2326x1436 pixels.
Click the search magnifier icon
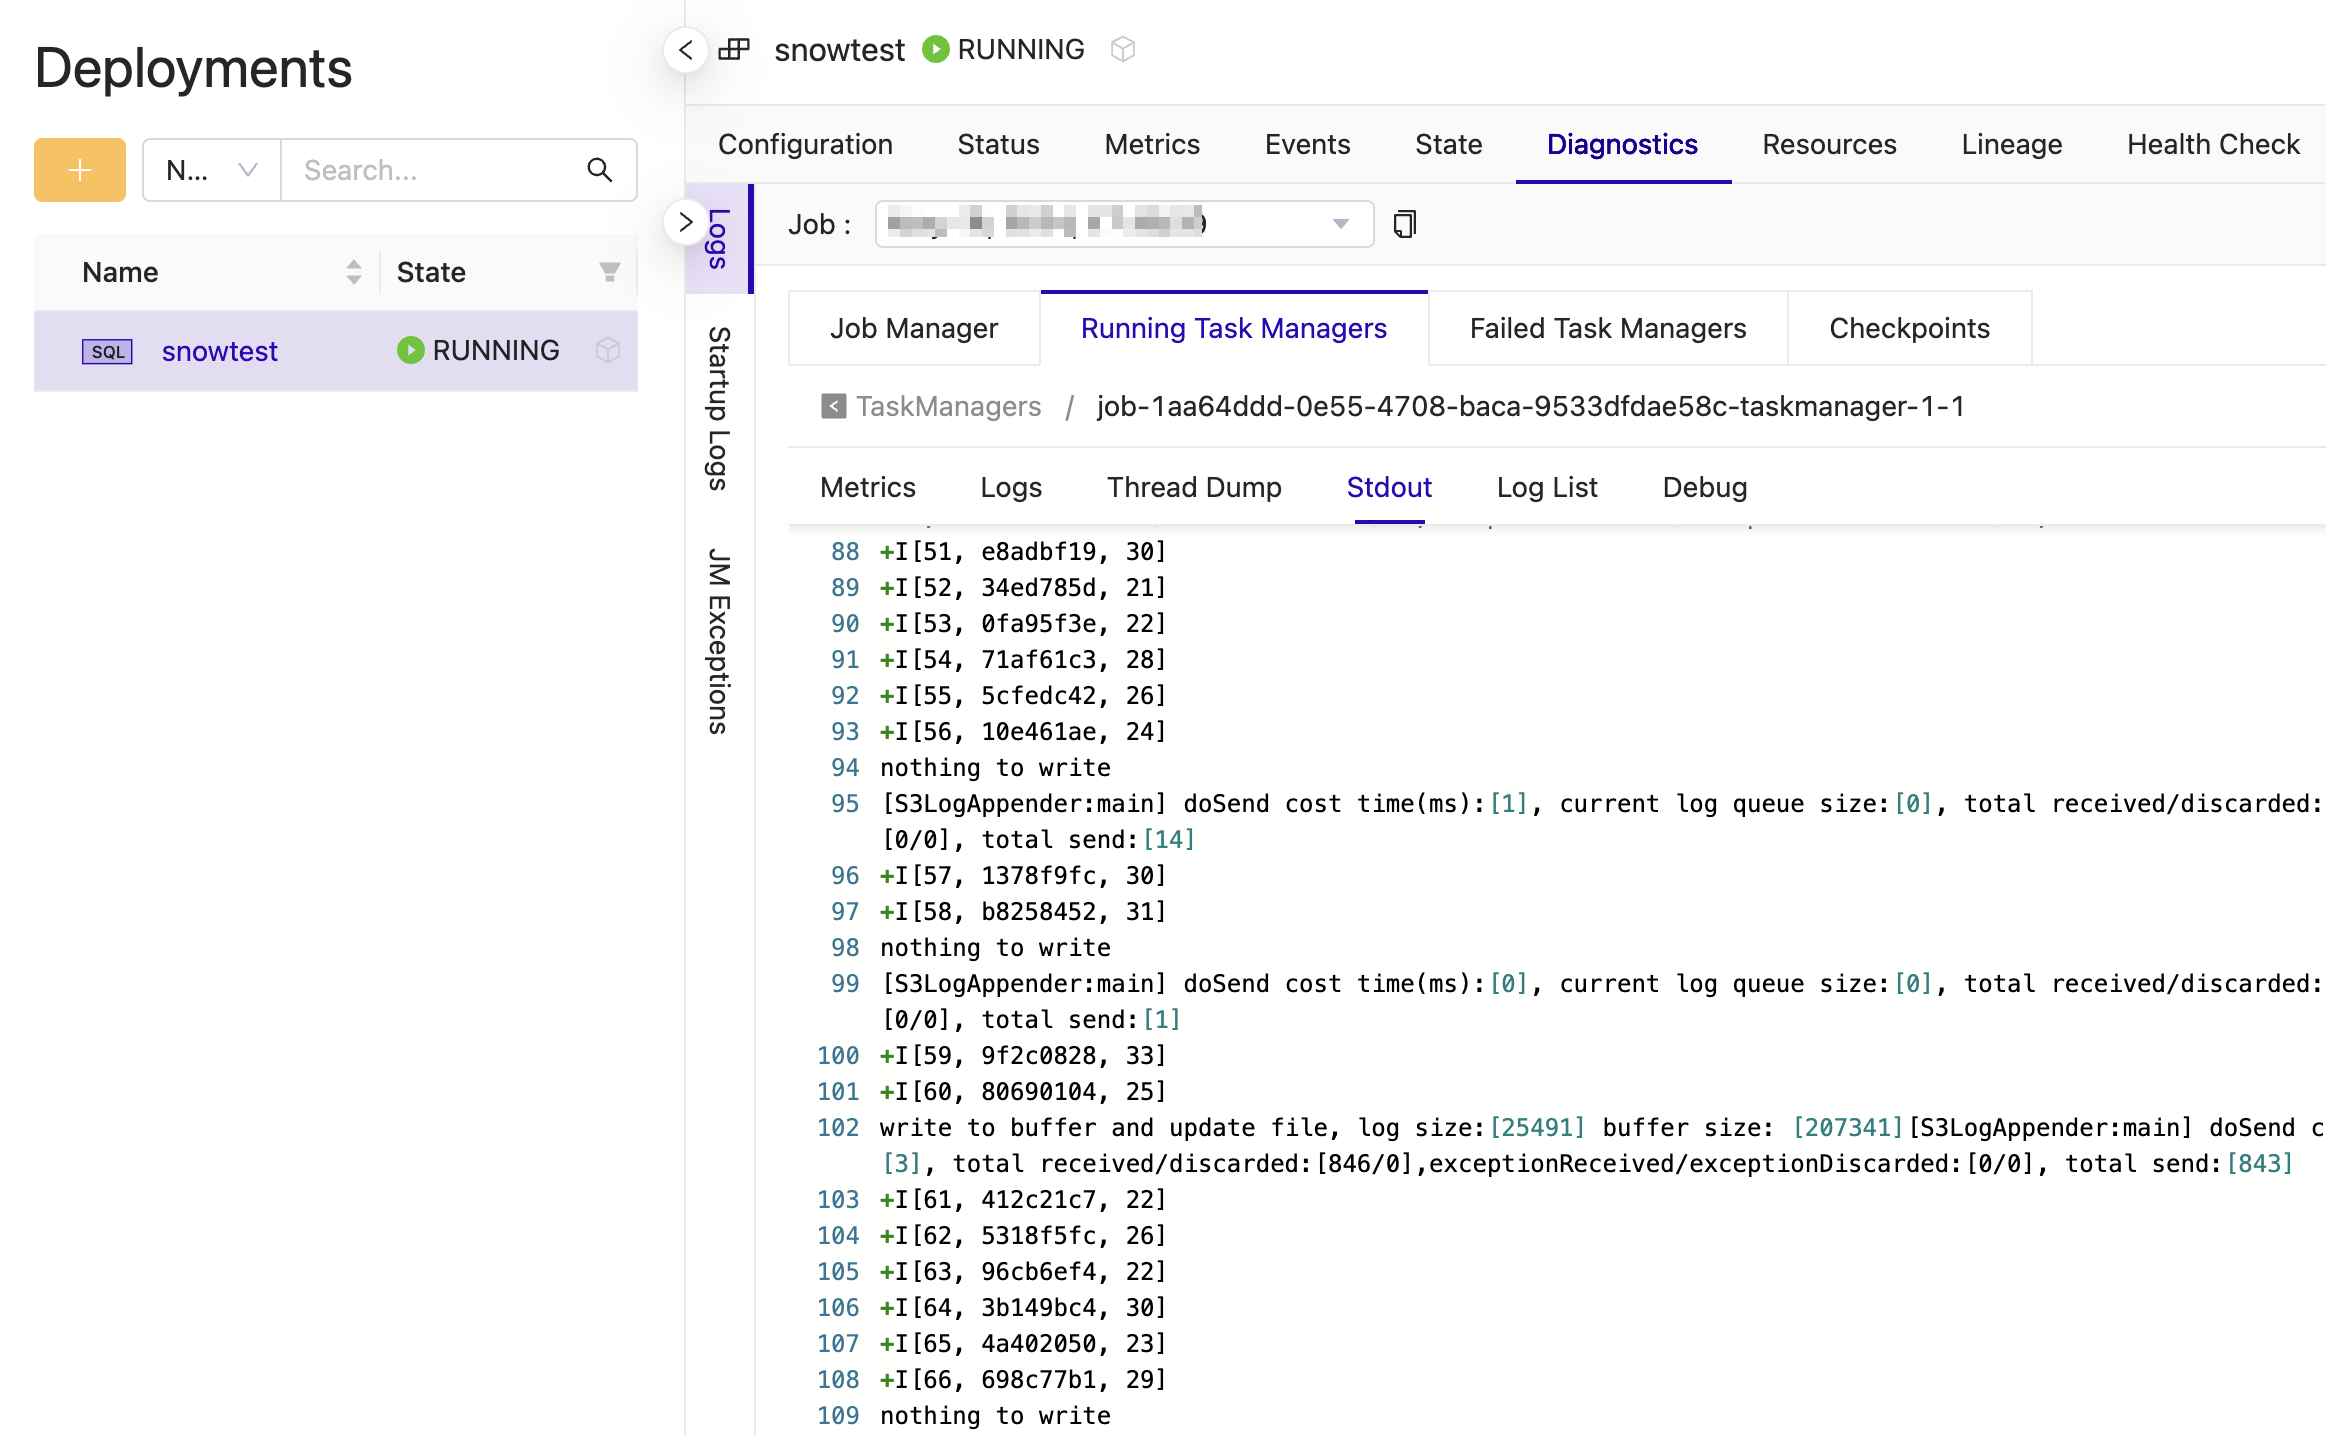[x=600, y=170]
